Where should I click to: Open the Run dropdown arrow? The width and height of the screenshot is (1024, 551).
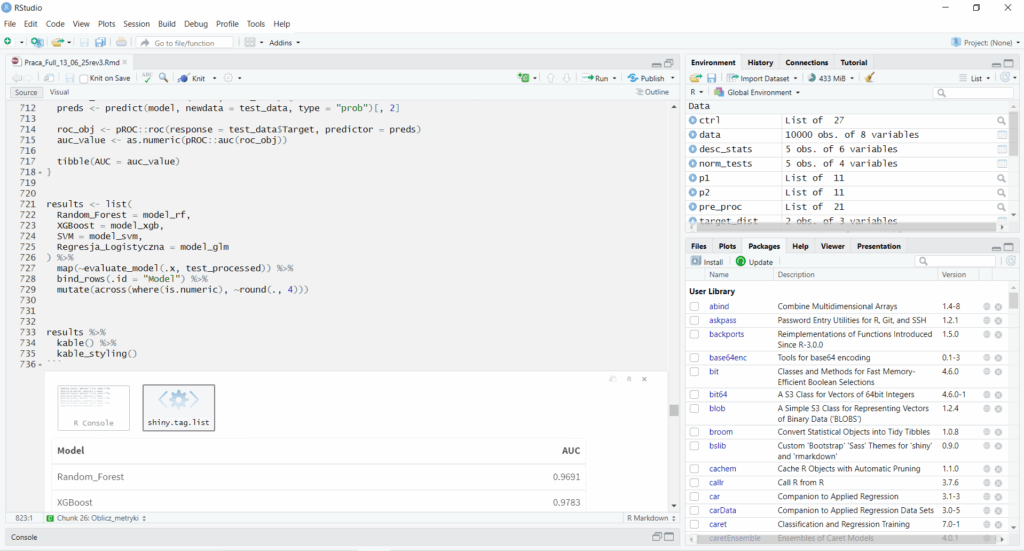[615, 78]
